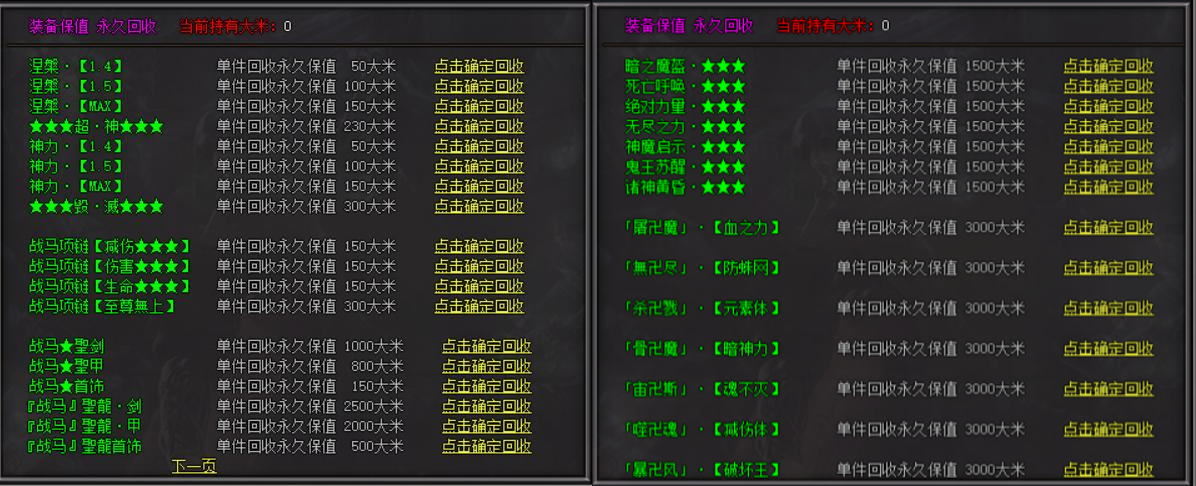The height and width of the screenshot is (486, 1196).
Task: Click recycle link for 涅槃·【1.4】
Action: coord(478,67)
